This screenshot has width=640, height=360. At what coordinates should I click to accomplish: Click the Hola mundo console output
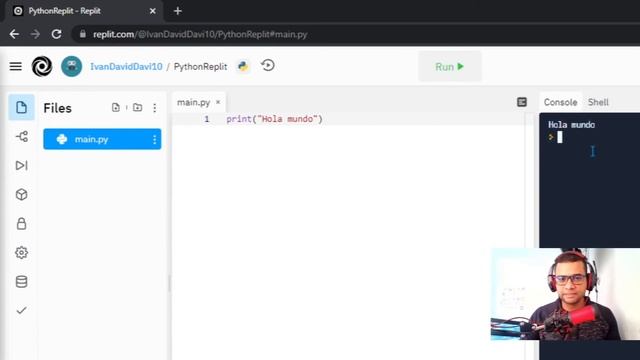click(x=571, y=125)
